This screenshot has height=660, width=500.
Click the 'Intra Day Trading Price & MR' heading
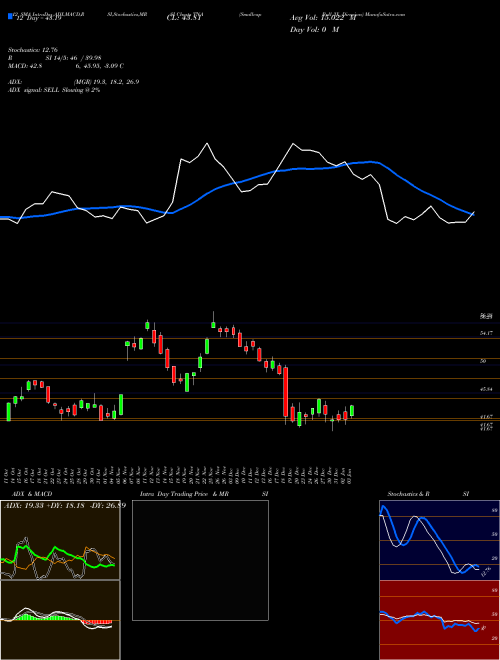pos(184,494)
